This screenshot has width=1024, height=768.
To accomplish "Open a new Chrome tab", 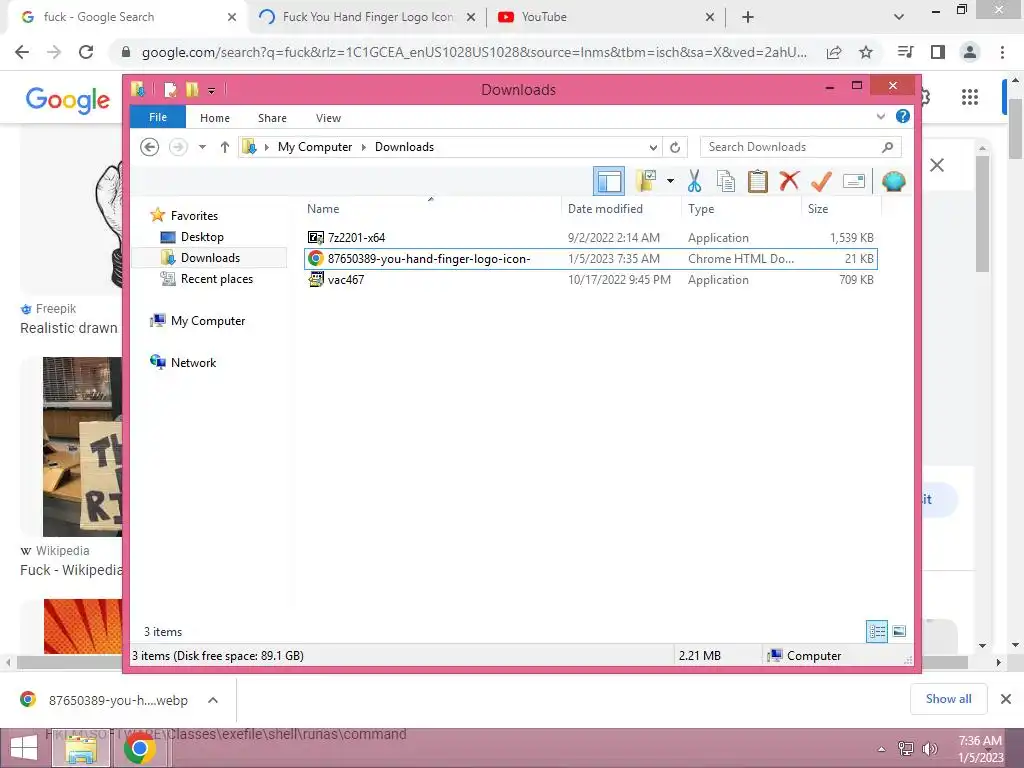I will (x=748, y=17).
